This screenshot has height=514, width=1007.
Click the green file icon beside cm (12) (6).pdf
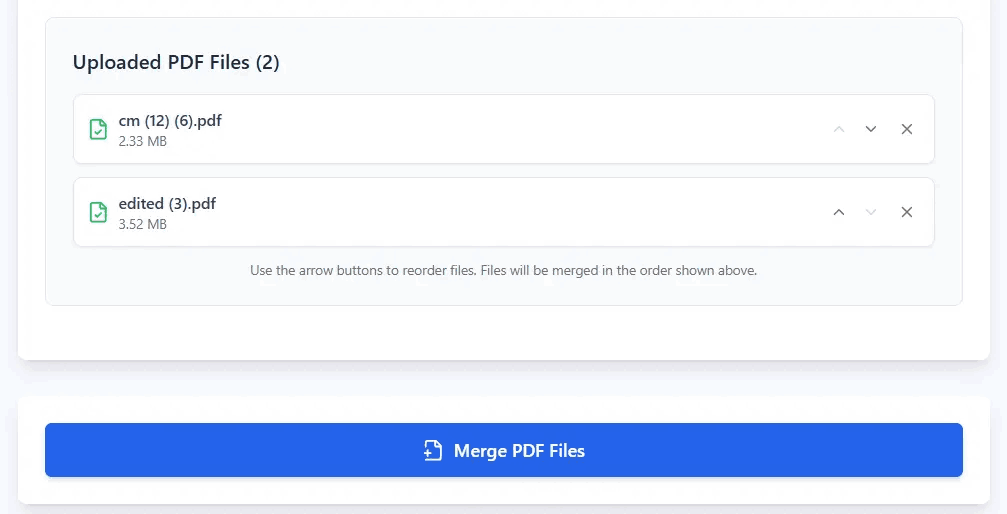[x=98, y=129]
